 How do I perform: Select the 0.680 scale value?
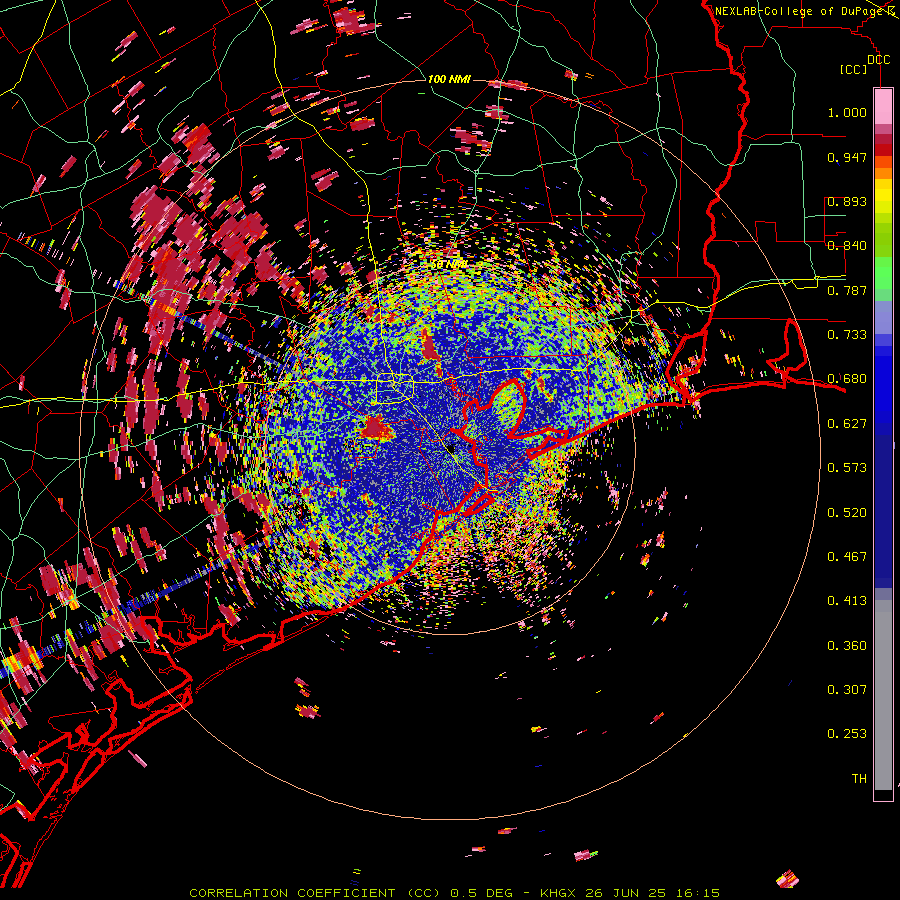847,379
